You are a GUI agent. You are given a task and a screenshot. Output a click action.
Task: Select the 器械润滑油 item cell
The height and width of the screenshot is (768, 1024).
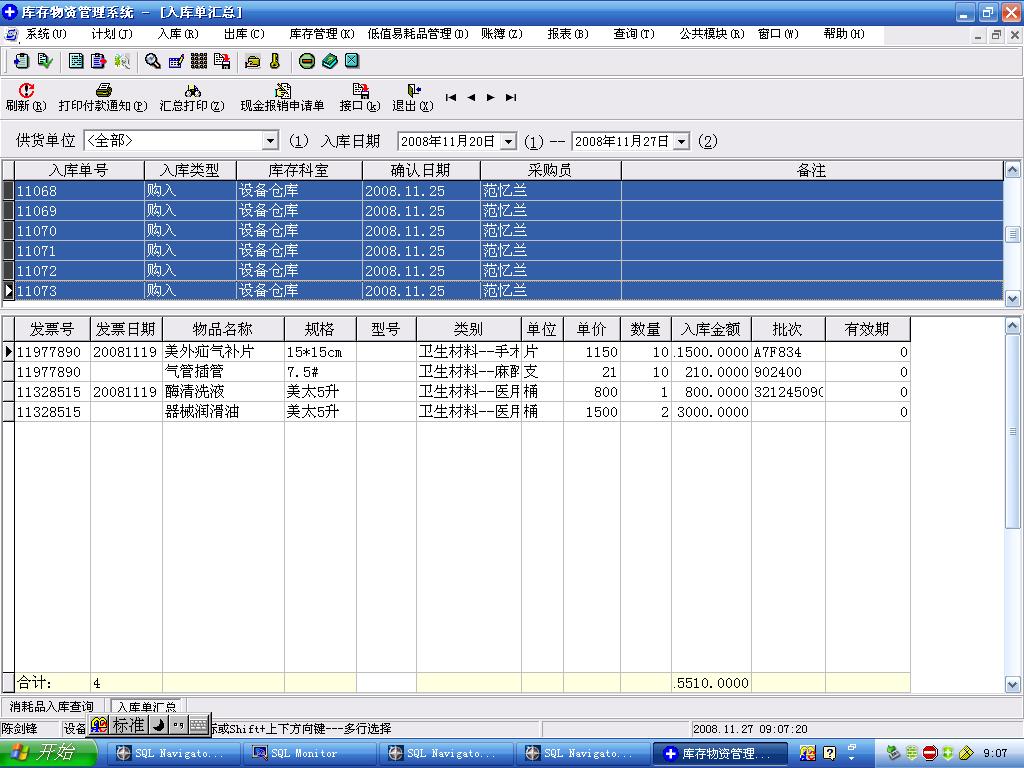click(x=223, y=411)
